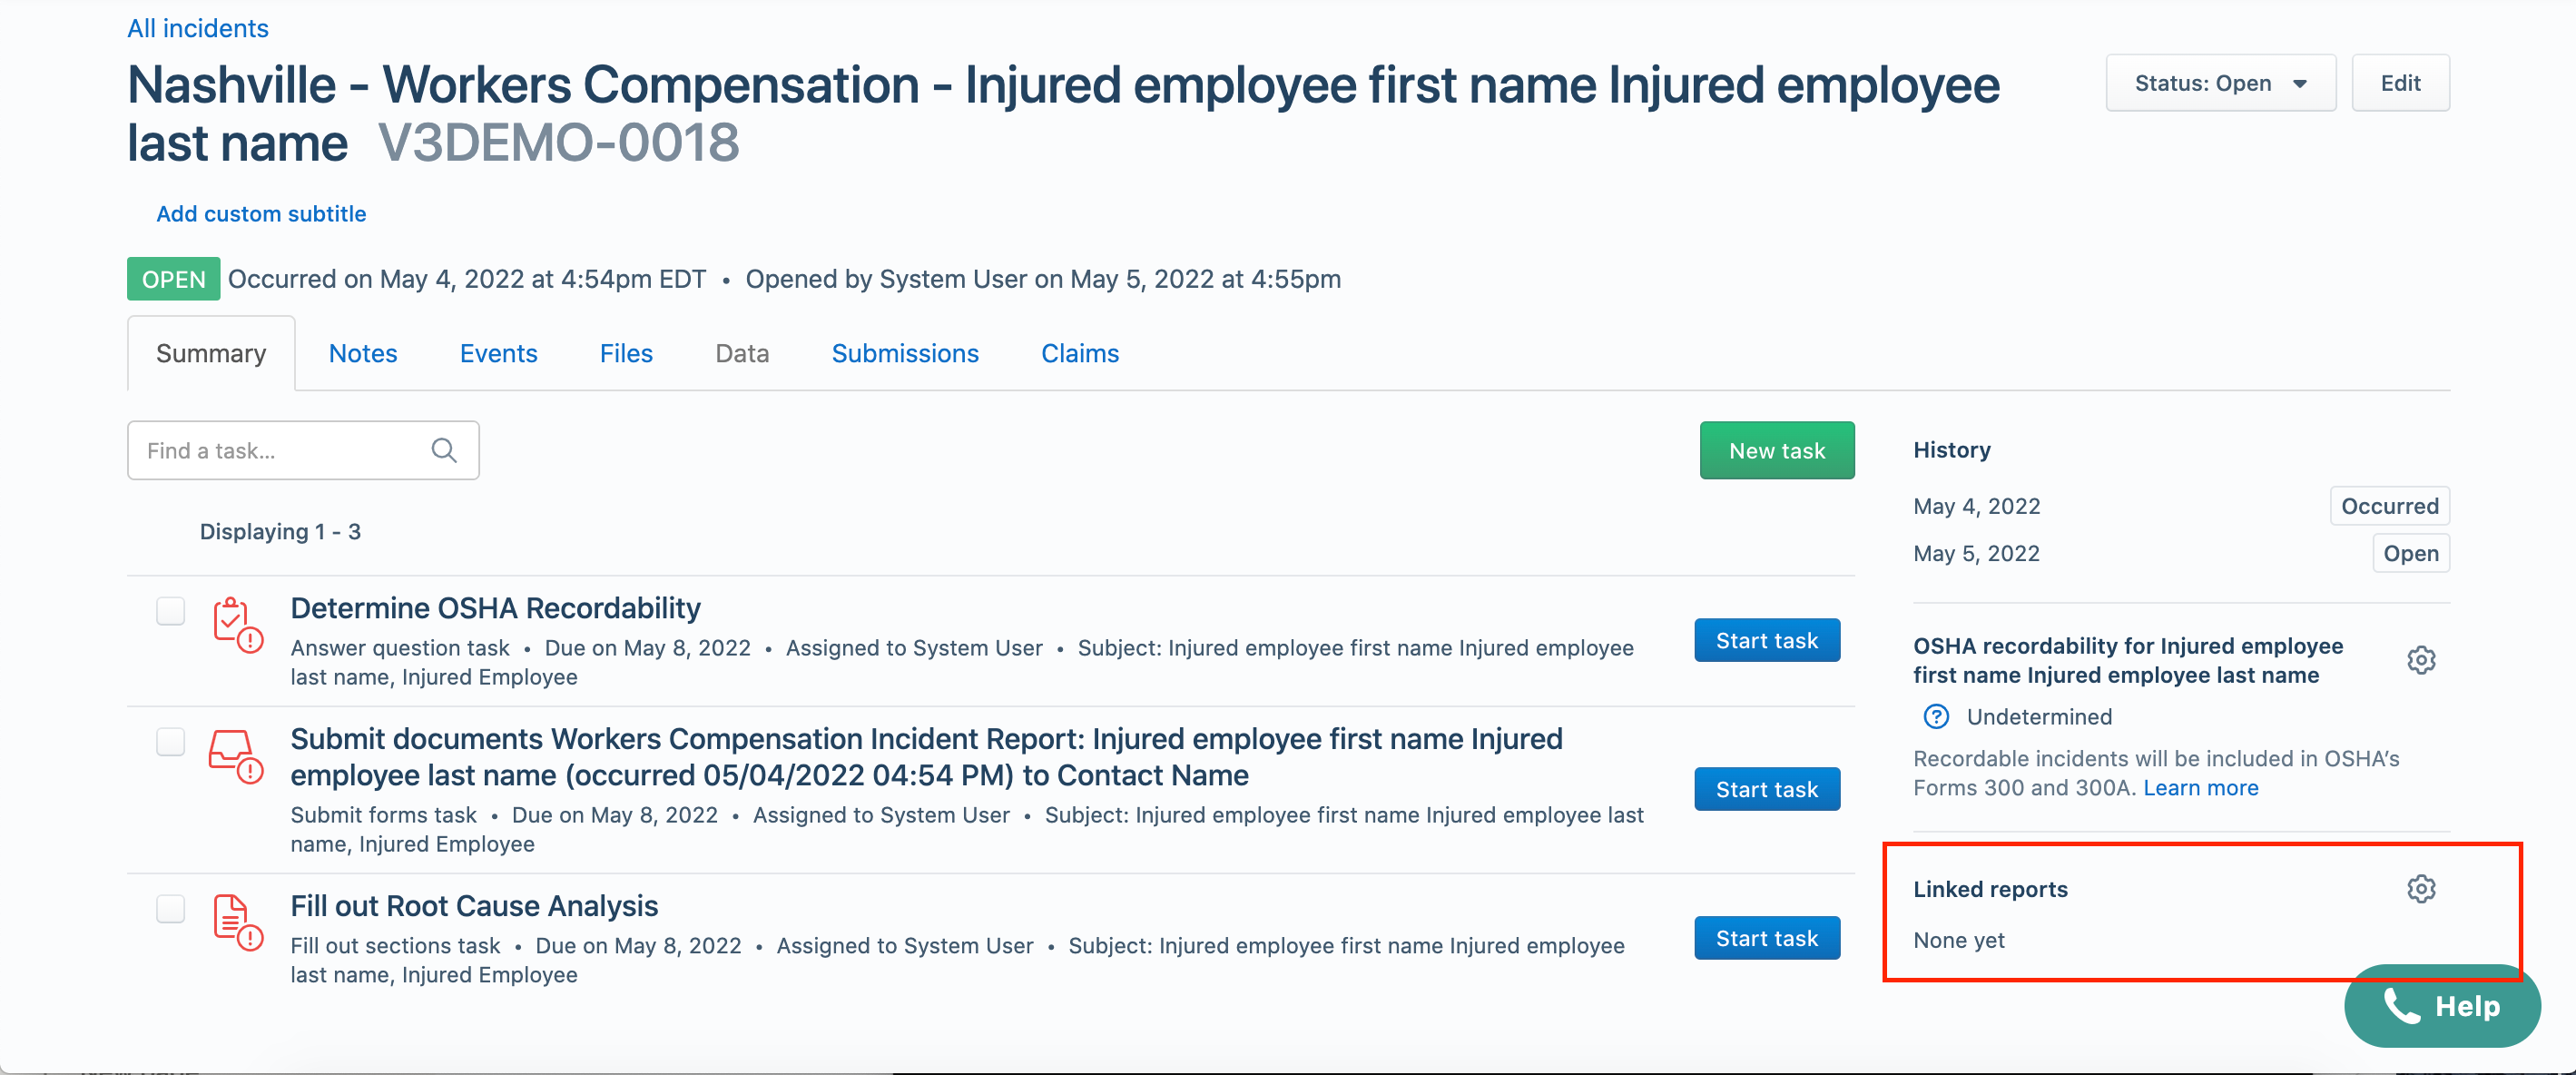Screen dimensions: 2576x1075
Task: Click the OSHA recordability settings gear icon
Action: [2420, 660]
